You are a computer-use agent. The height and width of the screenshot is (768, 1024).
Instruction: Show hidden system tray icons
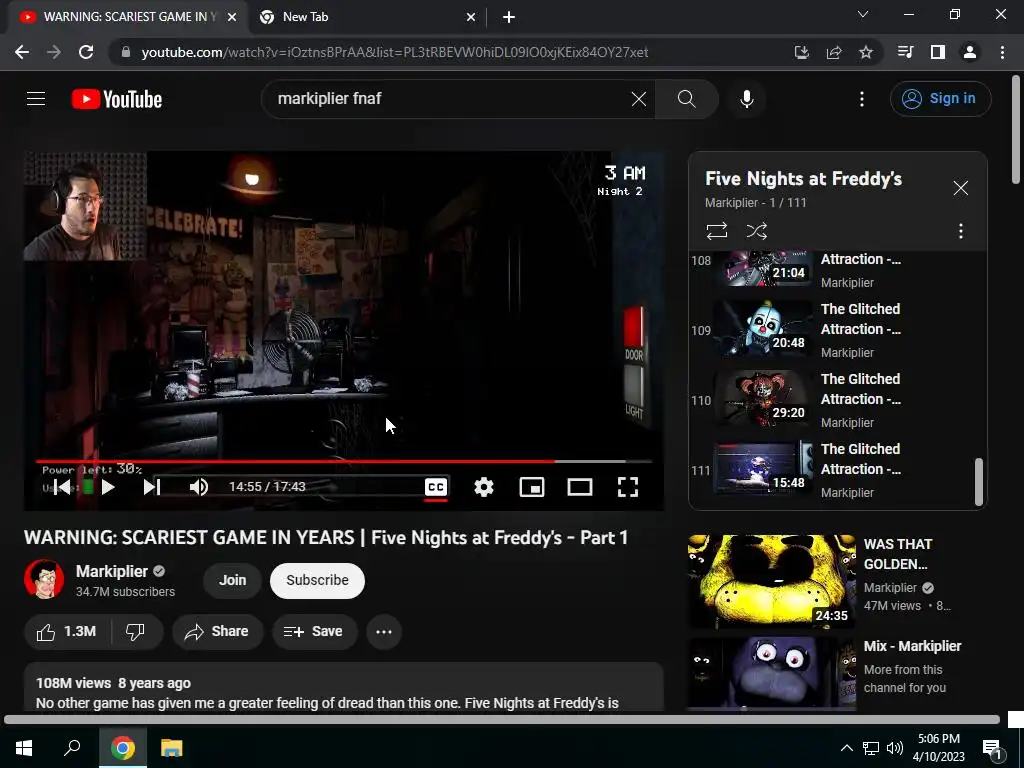click(x=846, y=748)
